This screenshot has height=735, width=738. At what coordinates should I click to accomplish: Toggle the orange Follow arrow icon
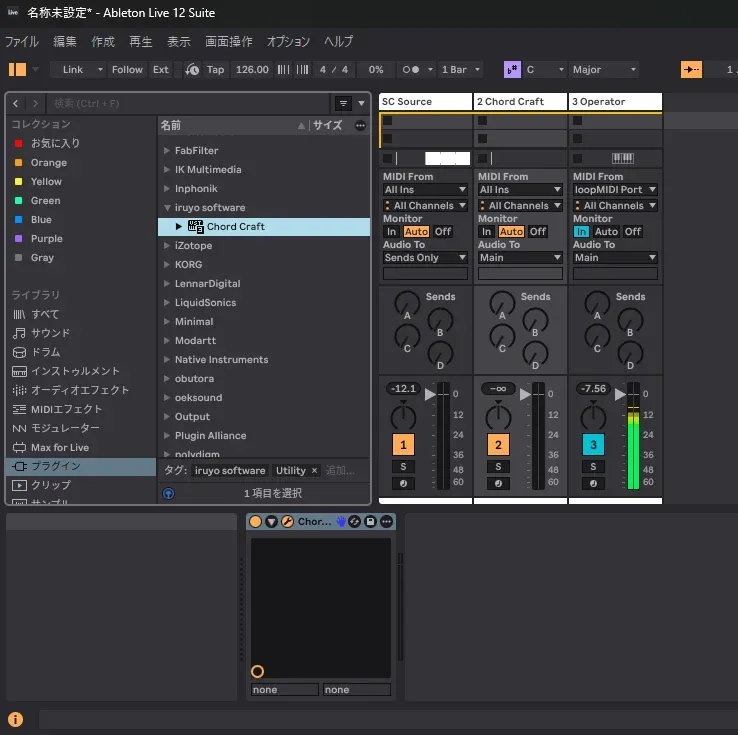(x=691, y=70)
